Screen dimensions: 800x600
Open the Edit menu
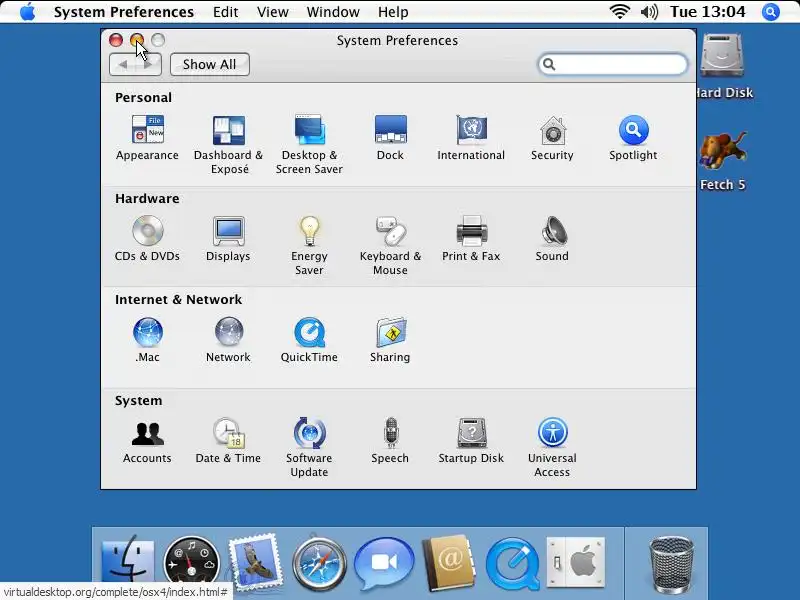click(x=225, y=12)
